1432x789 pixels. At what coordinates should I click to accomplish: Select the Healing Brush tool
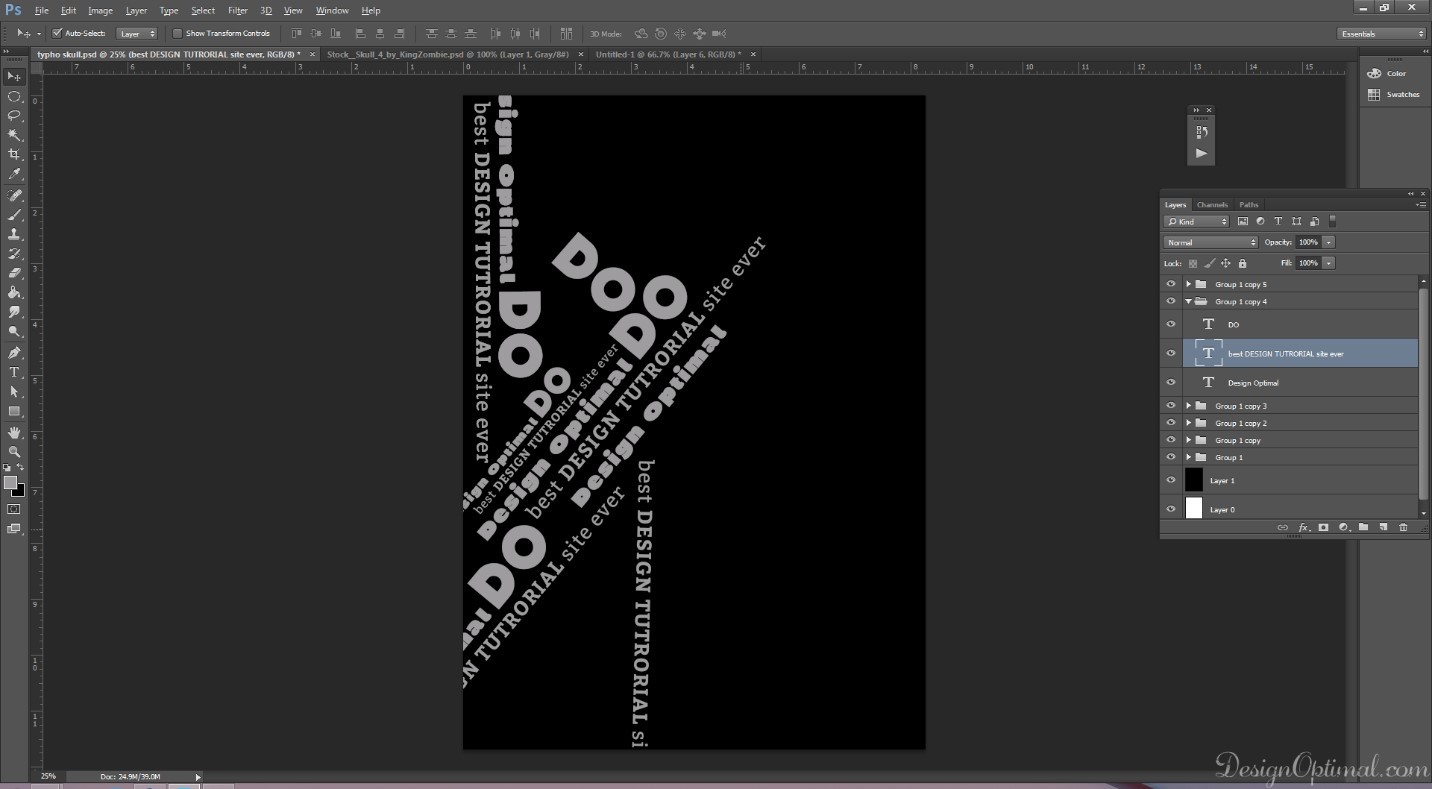pos(14,196)
